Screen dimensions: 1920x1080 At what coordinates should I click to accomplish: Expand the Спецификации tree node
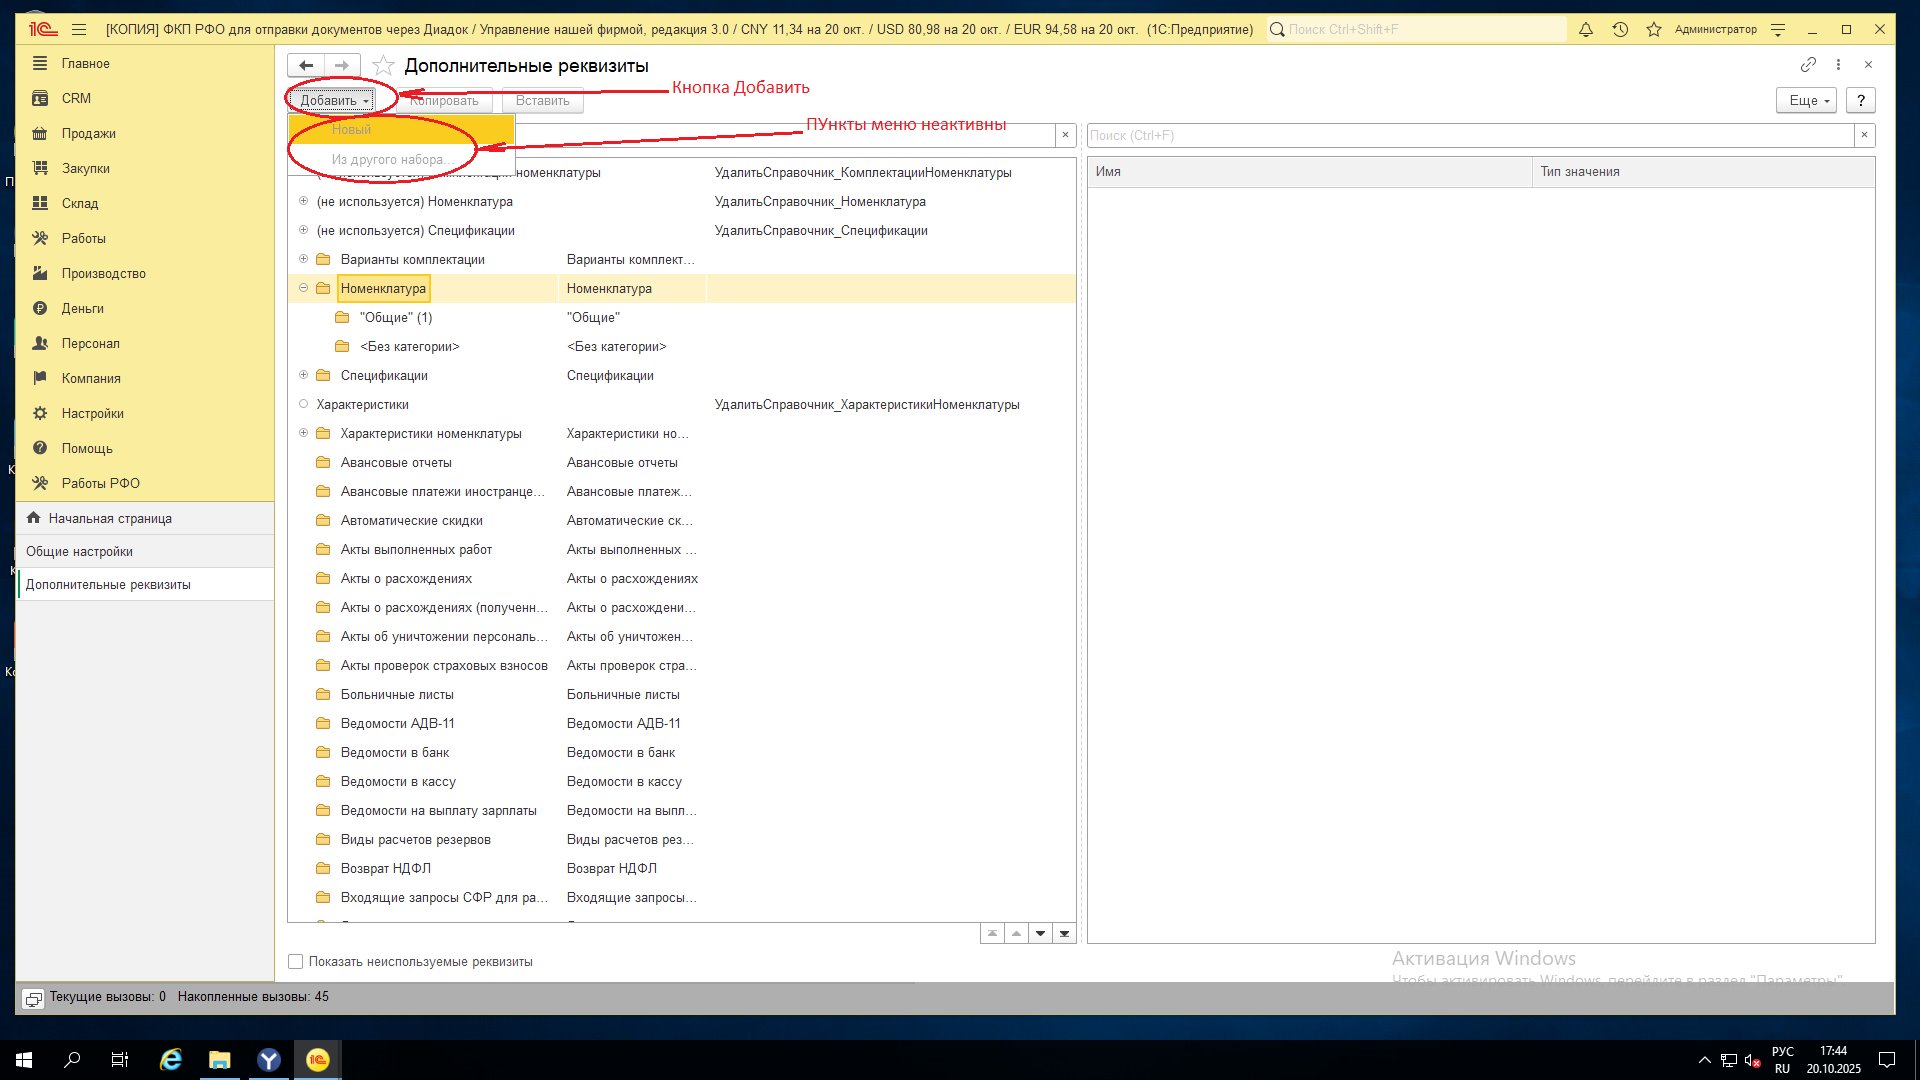[x=303, y=375]
